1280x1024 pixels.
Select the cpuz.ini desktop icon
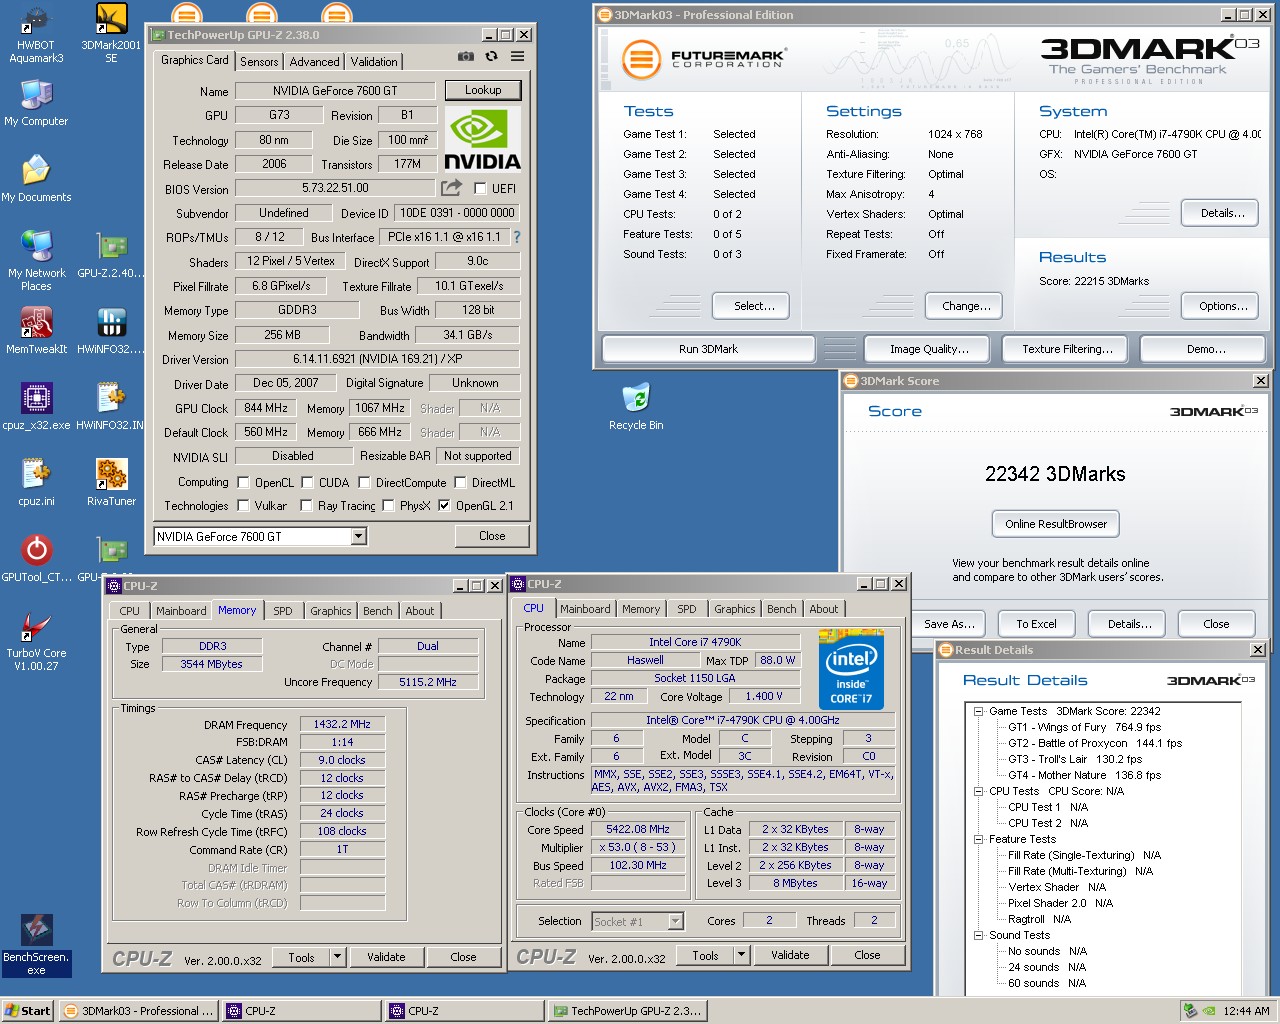pos(36,482)
